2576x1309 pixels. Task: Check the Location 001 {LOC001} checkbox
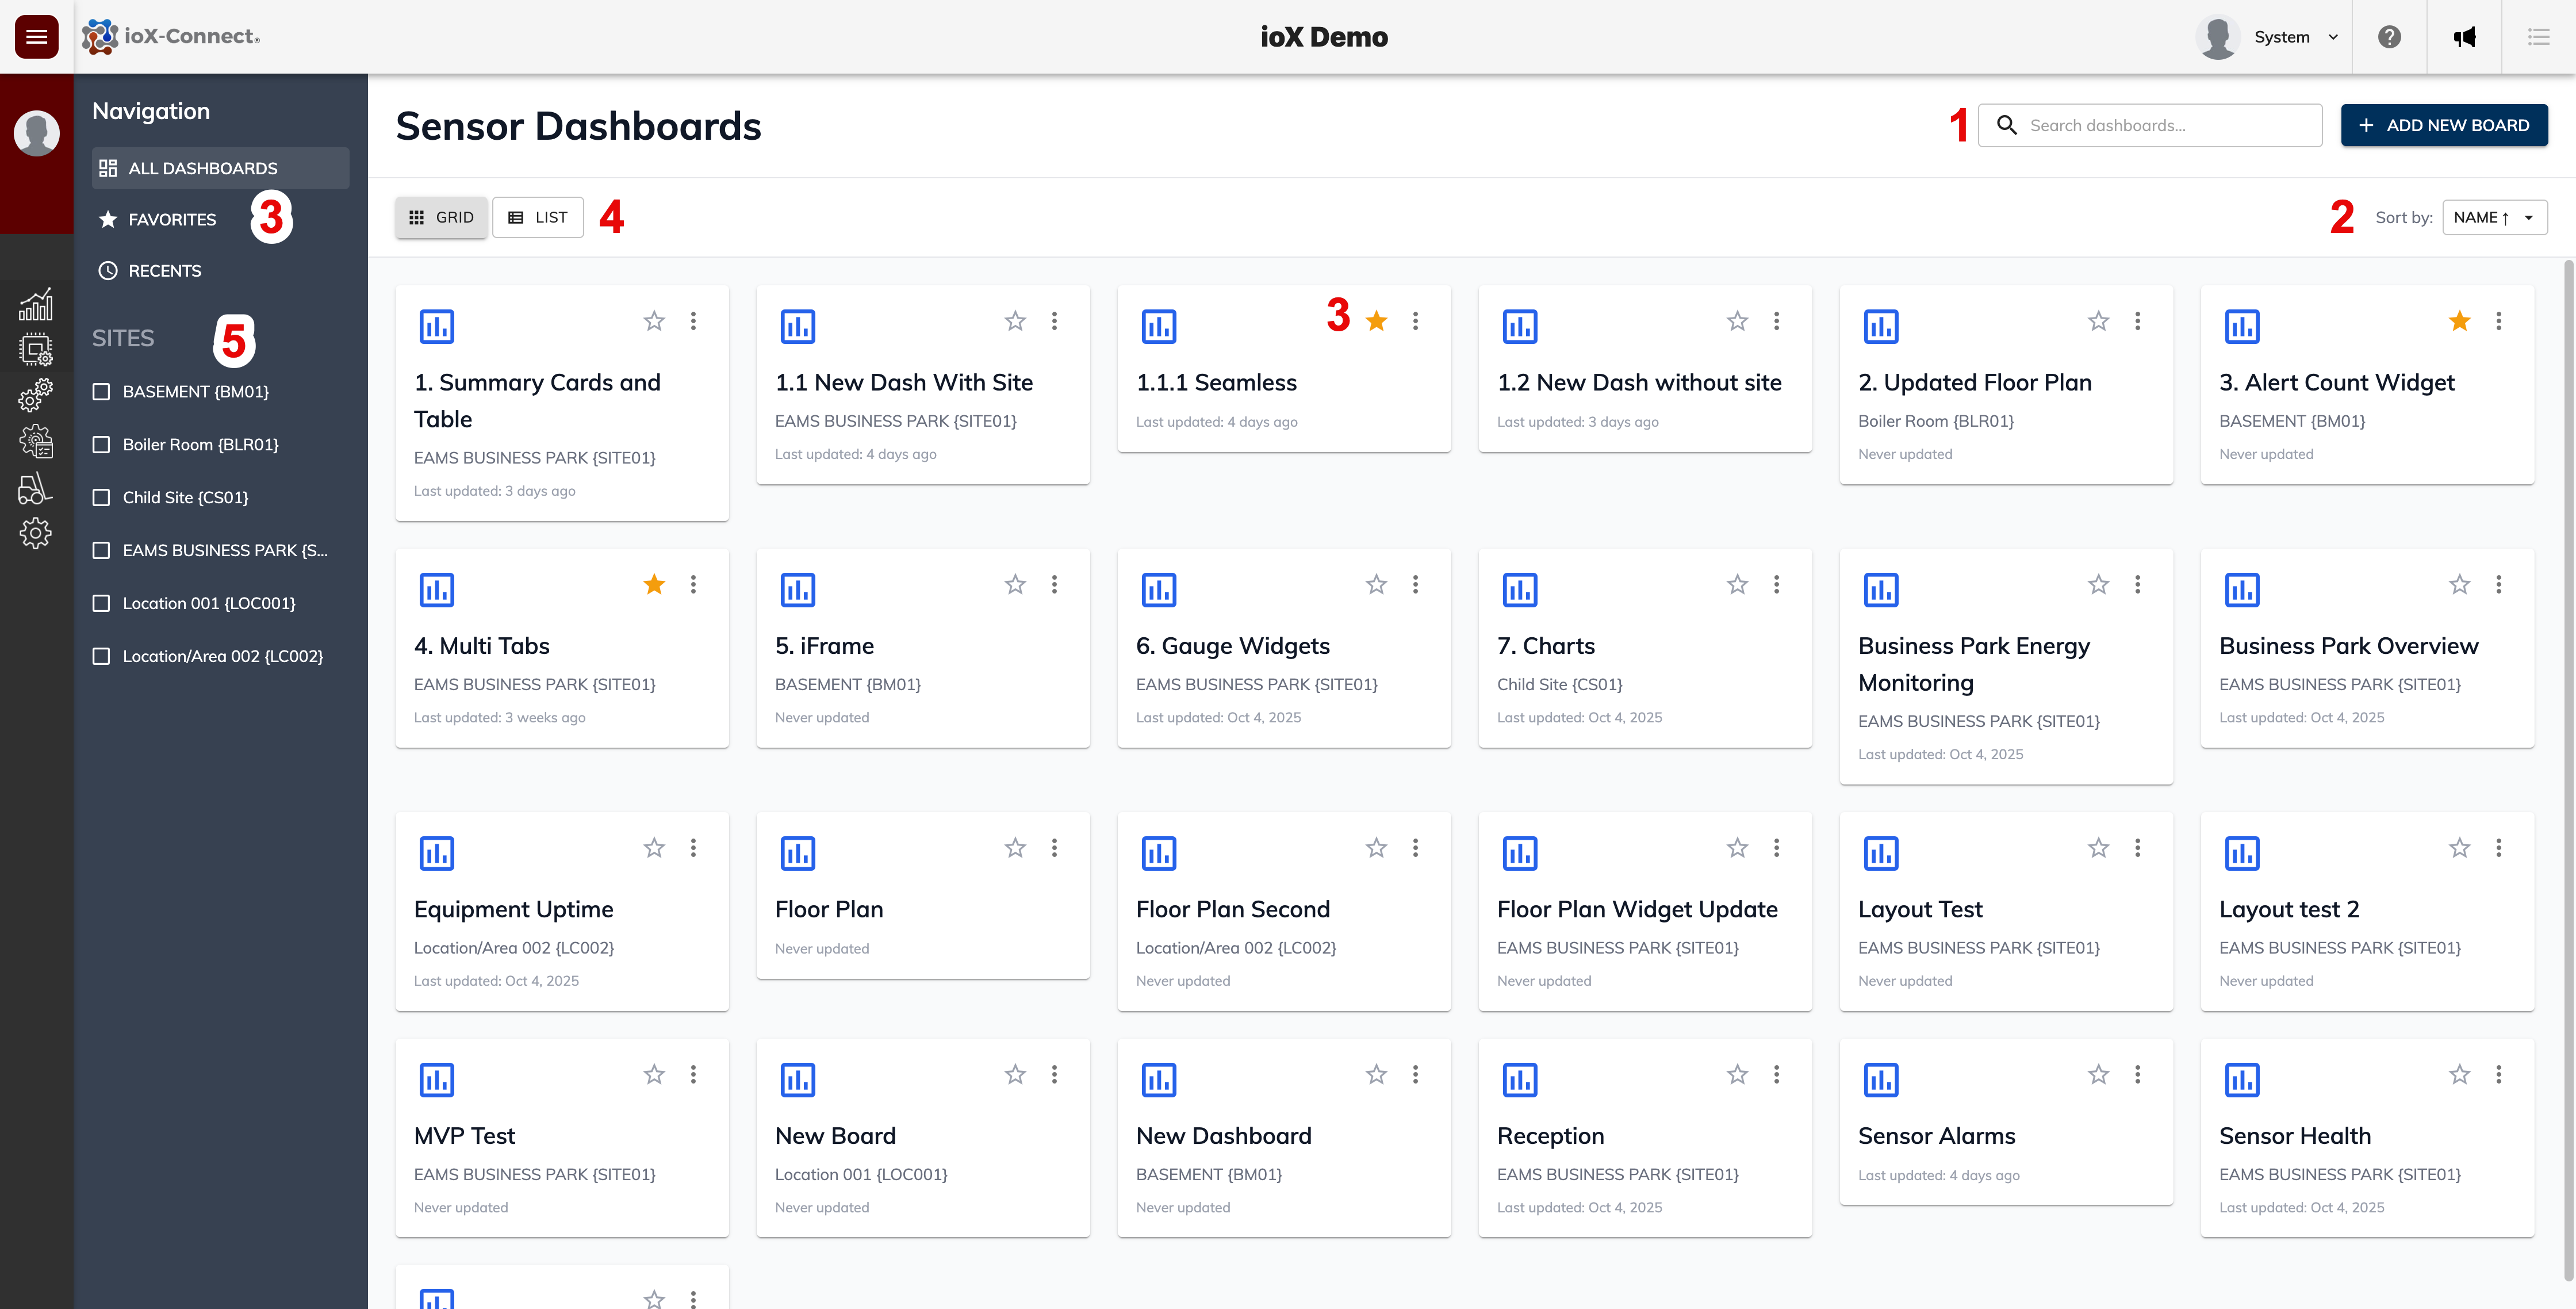(x=102, y=603)
